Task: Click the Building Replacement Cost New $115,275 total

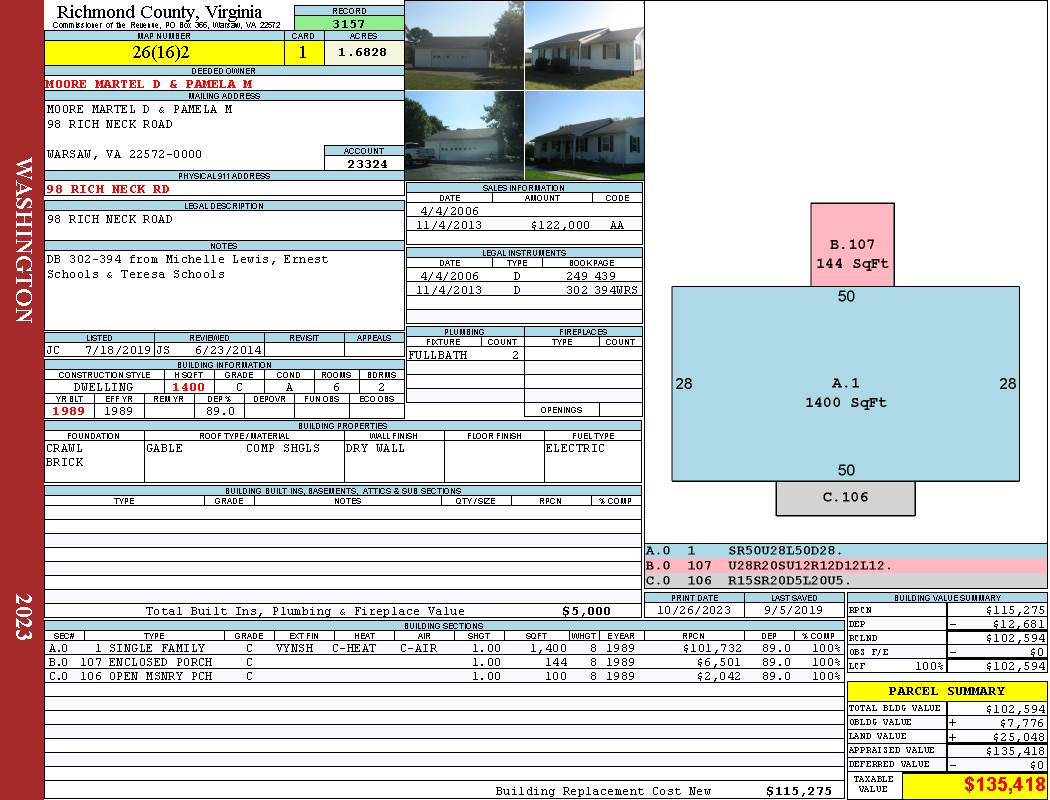Action: pyautogui.click(x=798, y=791)
